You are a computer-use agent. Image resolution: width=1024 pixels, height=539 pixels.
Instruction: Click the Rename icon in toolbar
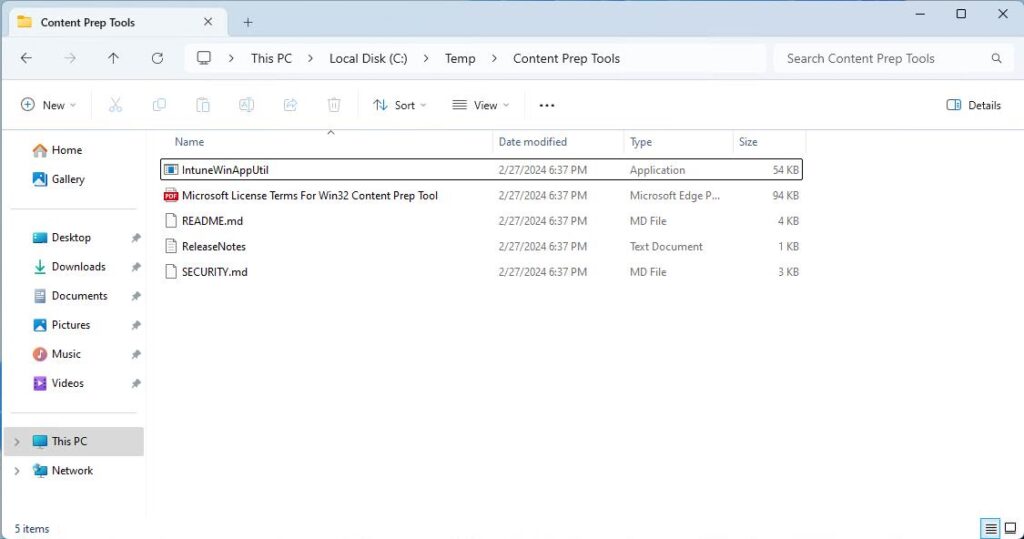[246, 105]
